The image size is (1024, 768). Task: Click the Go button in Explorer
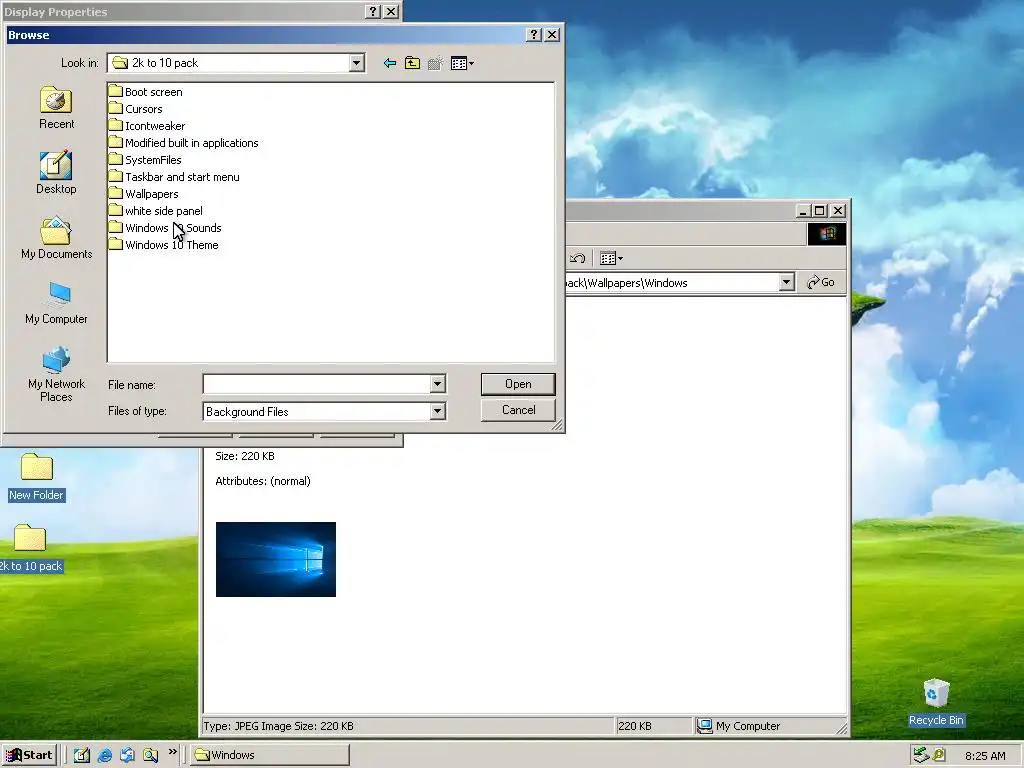point(822,282)
